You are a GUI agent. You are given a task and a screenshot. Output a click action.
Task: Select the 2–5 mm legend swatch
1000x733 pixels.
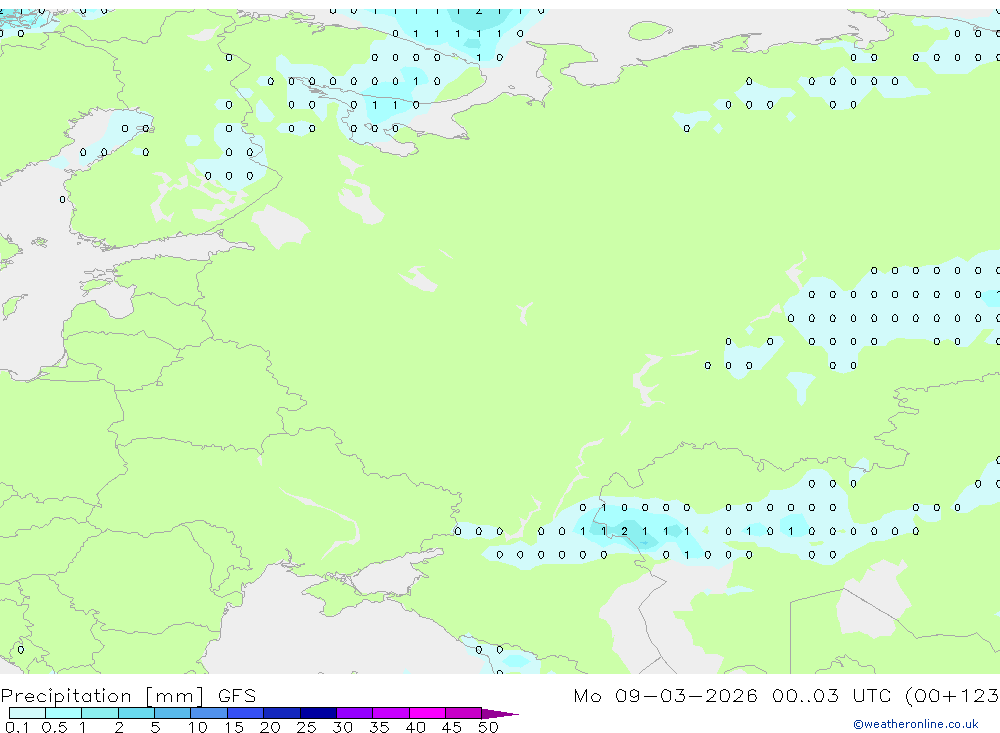point(136,713)
